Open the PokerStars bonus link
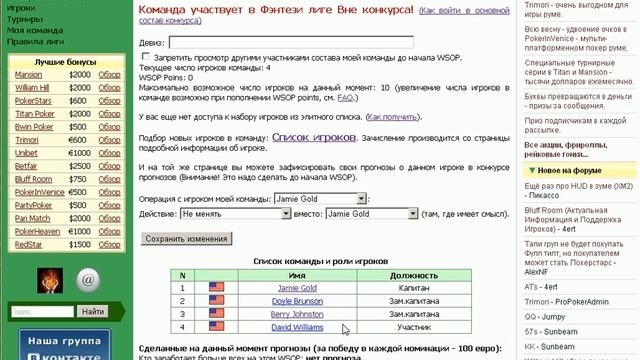 click(x=33, y=101)
